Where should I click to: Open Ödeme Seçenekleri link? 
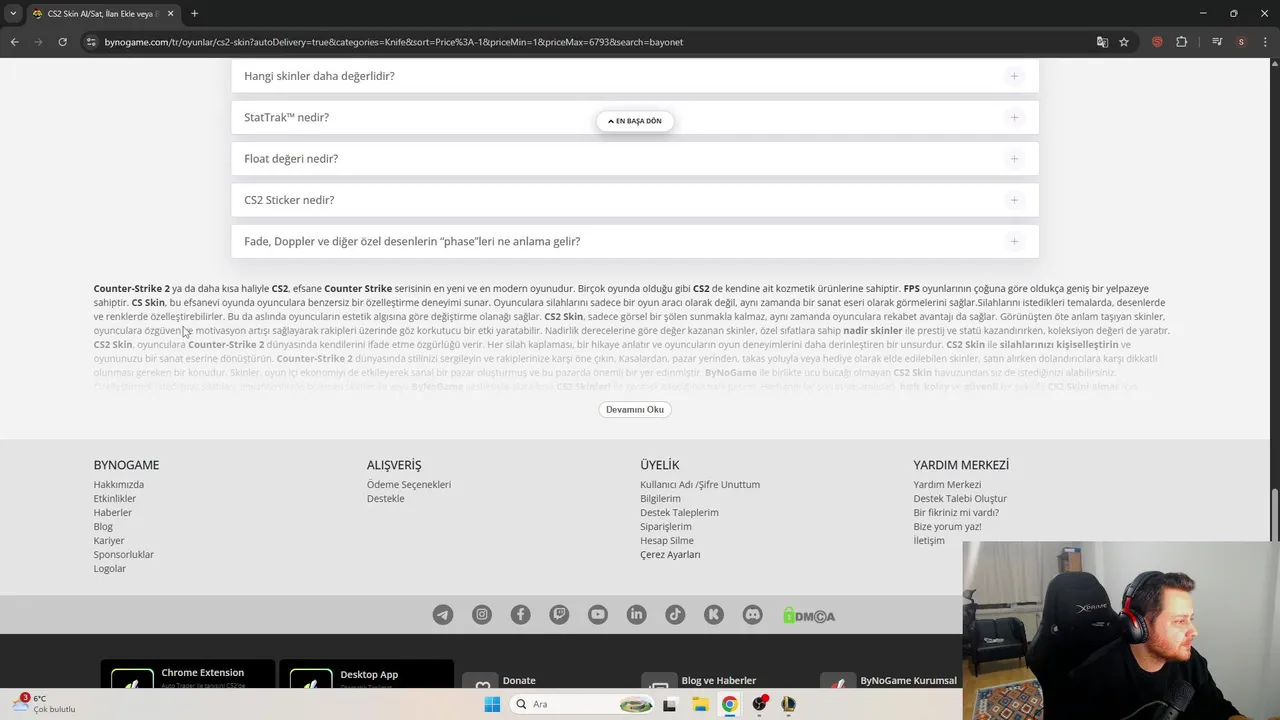[409, 484]
